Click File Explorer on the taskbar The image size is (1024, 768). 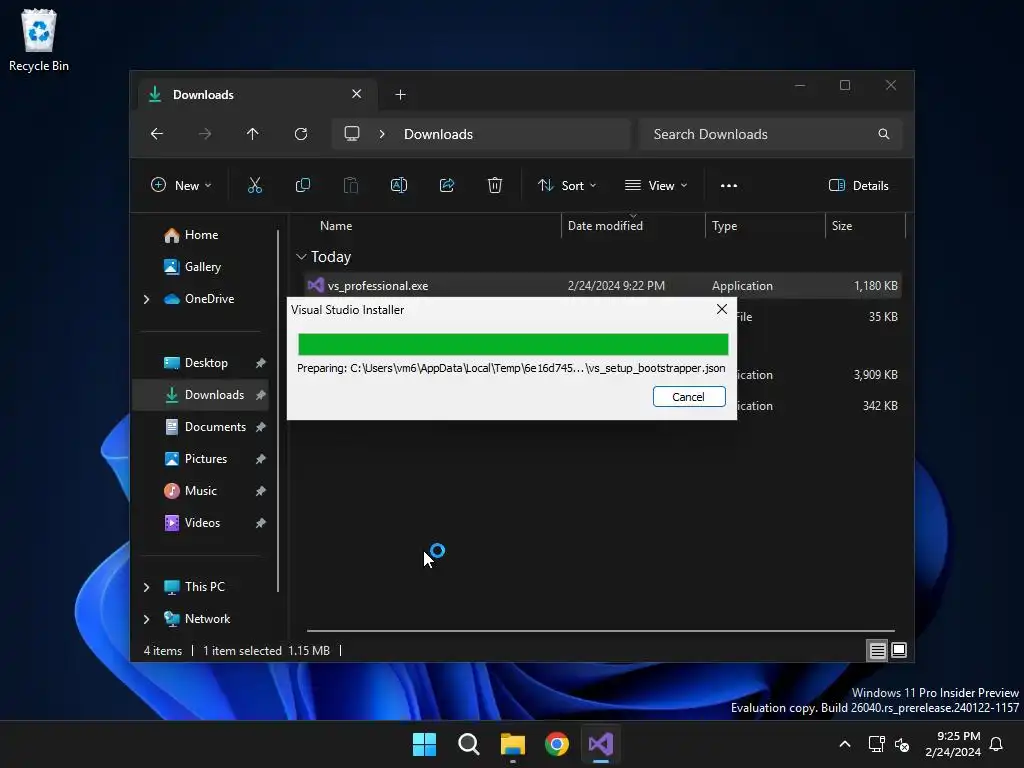click(x=513, y=744)
